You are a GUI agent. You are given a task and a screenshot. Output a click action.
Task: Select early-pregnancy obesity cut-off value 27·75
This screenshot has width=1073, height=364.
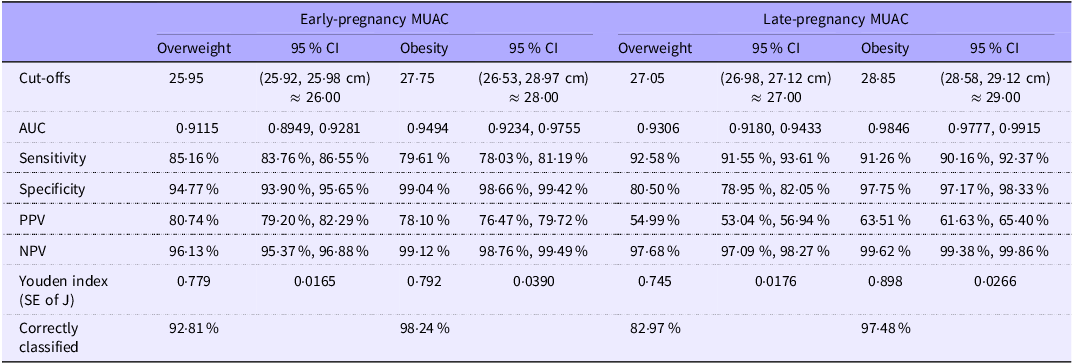point(417,79)
